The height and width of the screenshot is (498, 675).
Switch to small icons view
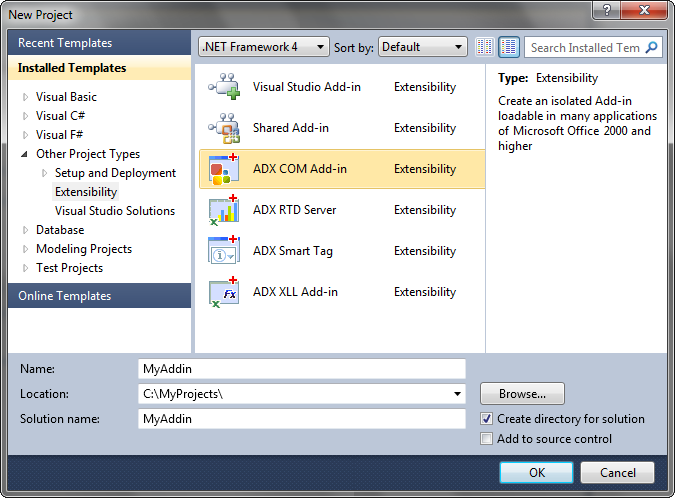click(x=485, y=47)
